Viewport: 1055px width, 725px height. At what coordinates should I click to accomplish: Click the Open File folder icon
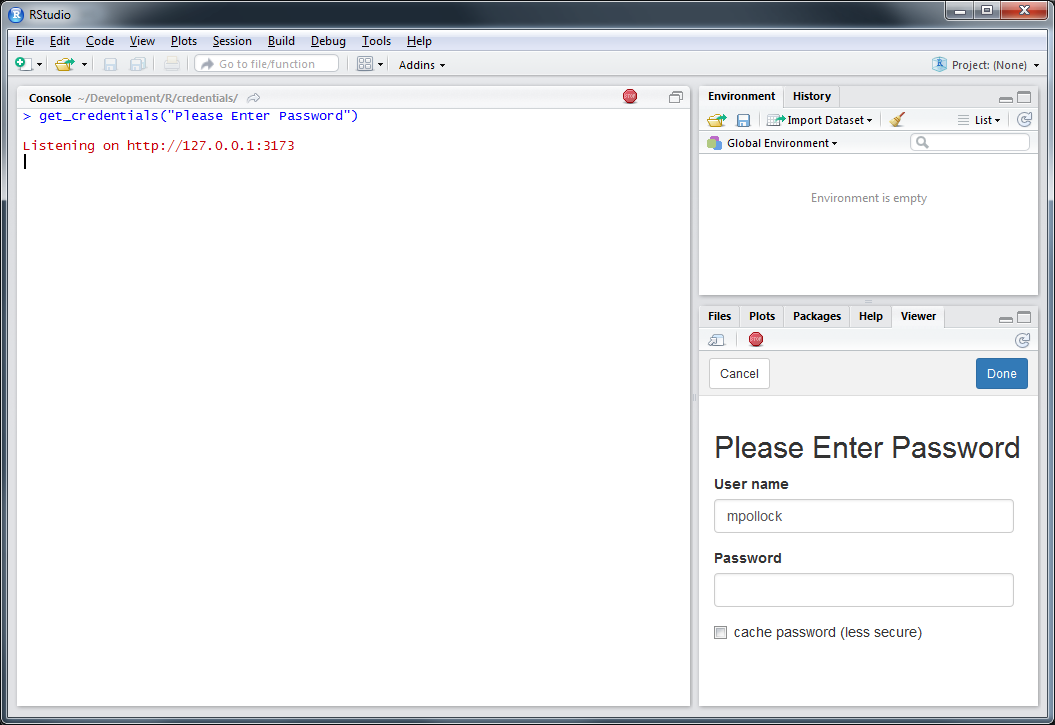[65, 64]
